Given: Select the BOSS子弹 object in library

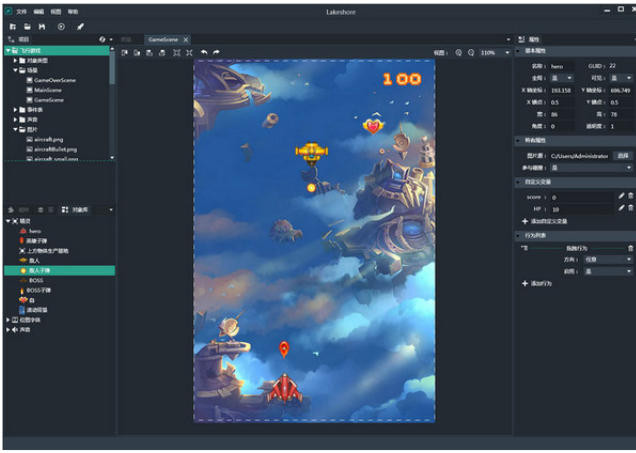Looking at the screenshot, I should tap(39, 290).
